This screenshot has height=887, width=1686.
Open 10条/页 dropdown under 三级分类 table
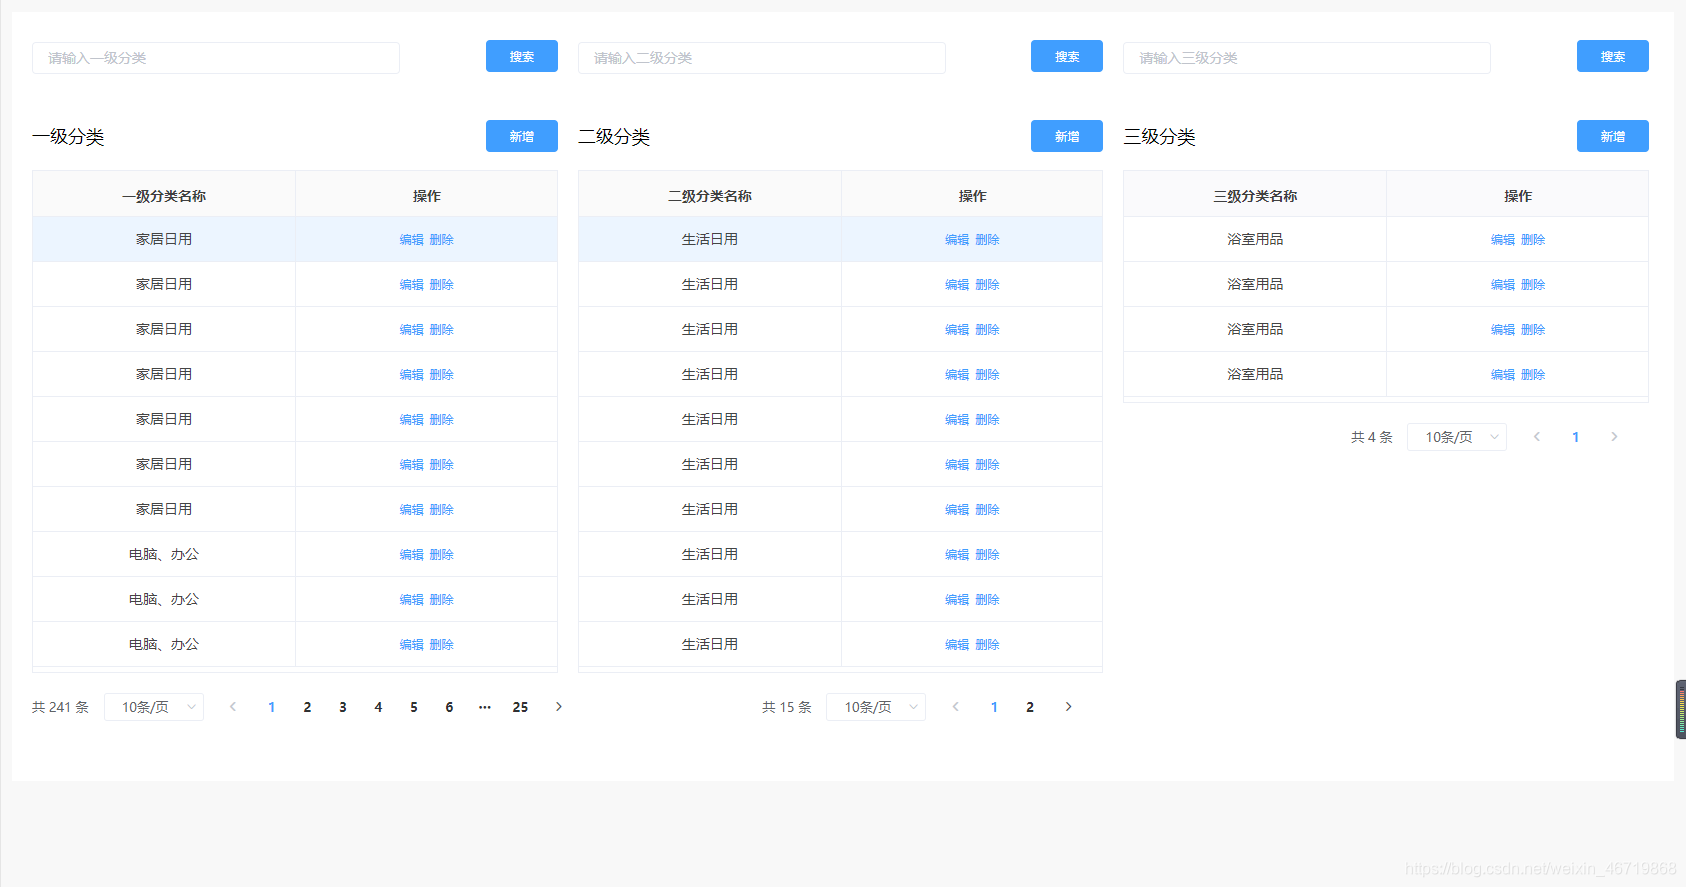coord(1457,437)
